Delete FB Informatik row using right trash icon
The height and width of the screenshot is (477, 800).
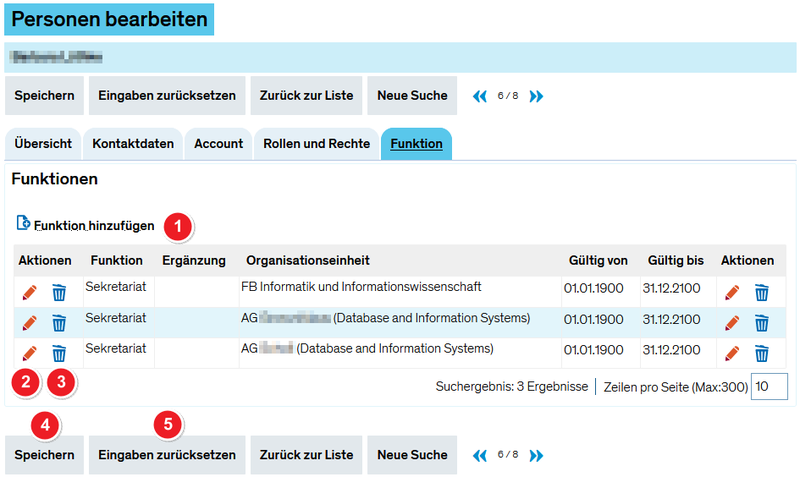pos(762,293)
